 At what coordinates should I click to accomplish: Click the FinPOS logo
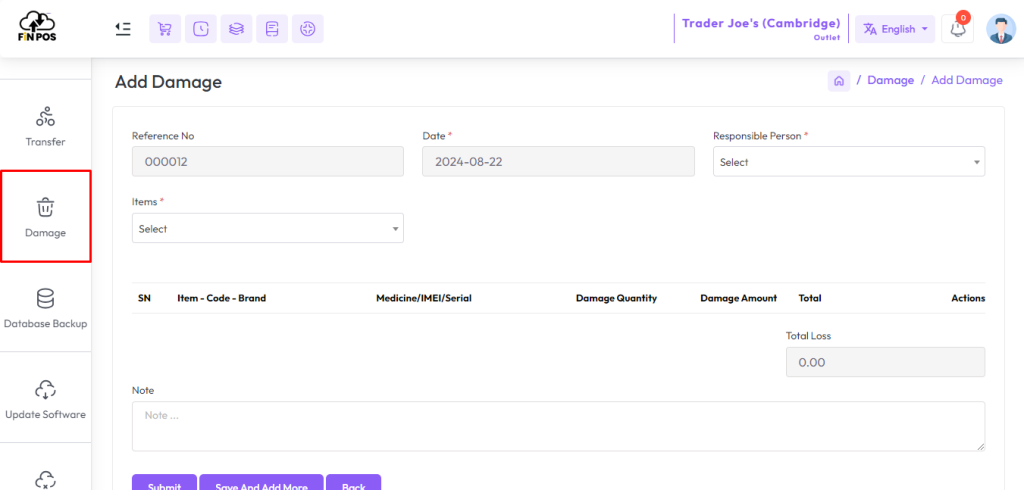(37, 27)
